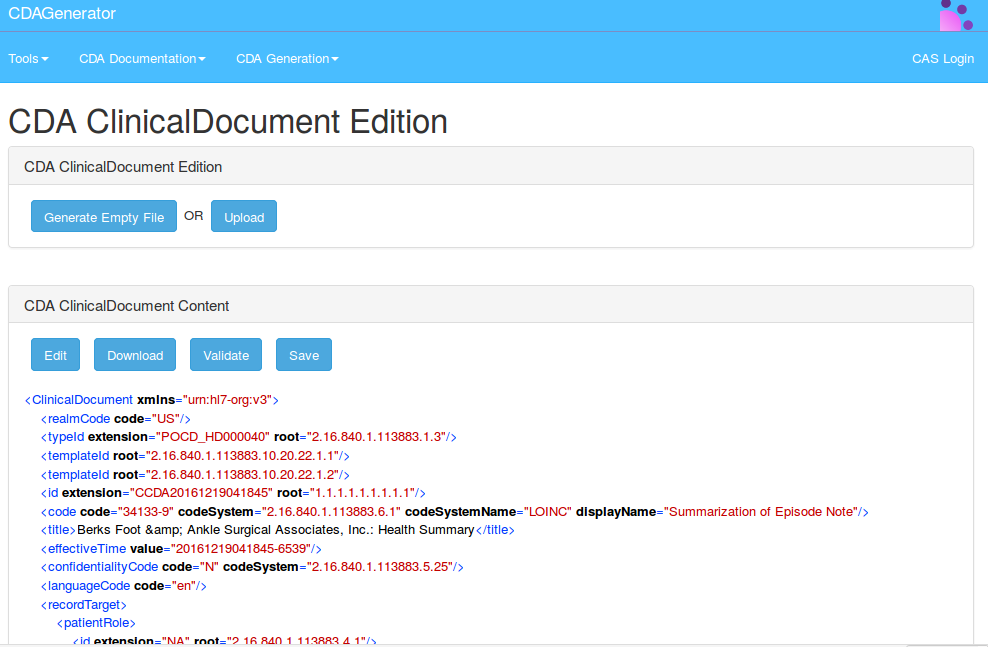Select the ClinicalDocument root element tag
The width and height of the screenshot is (988, 647).
pyautogui.click(x=82, y=400)
